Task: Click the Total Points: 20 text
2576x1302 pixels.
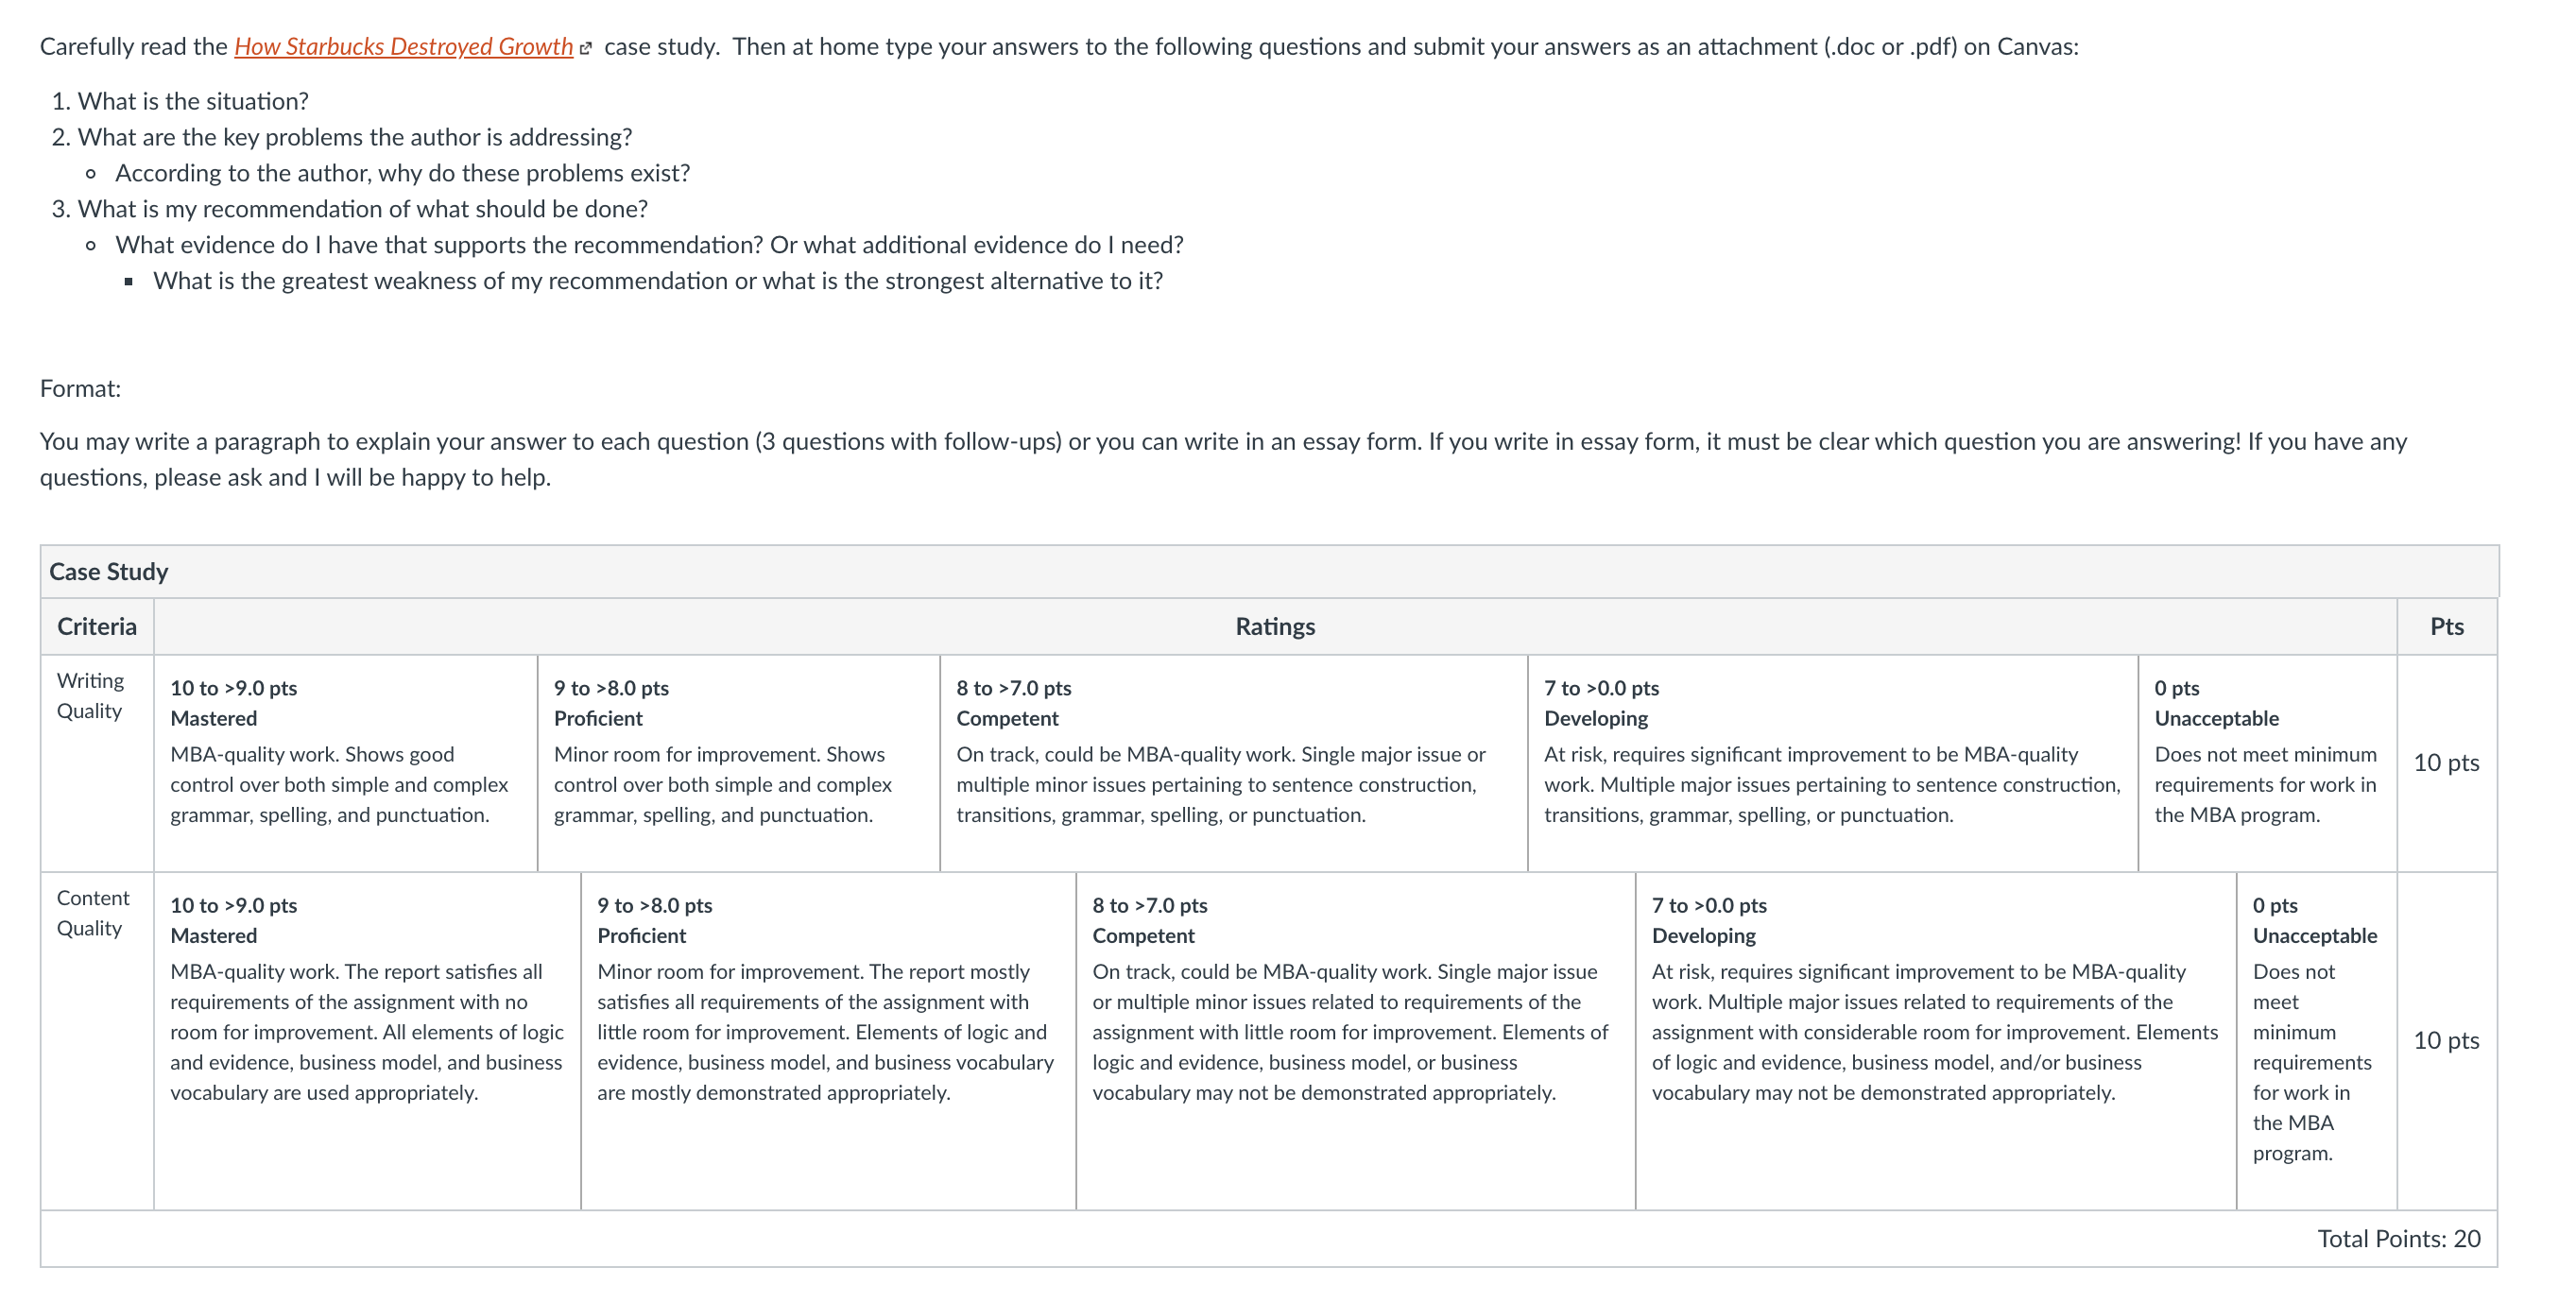Action: 2398,1239
